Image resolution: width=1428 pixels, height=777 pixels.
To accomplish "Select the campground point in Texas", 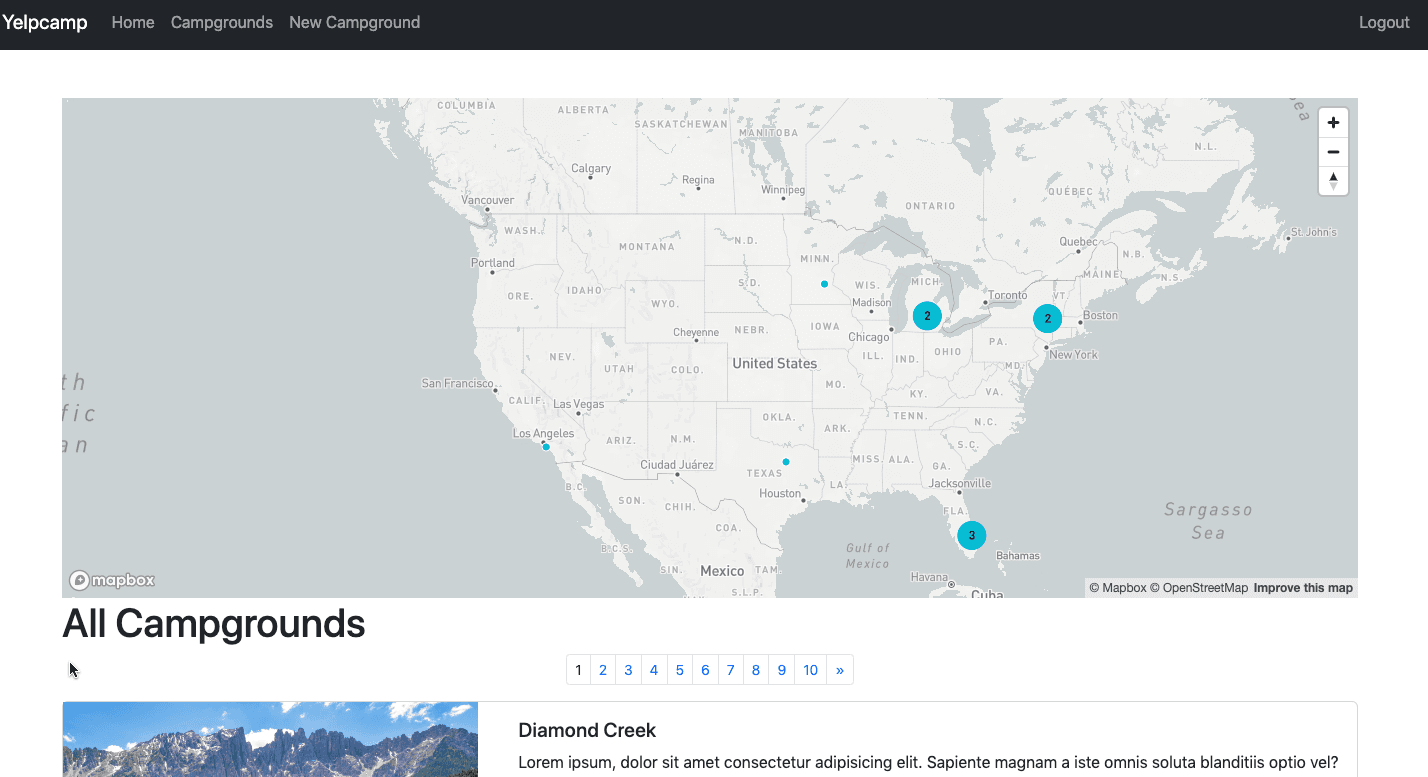I will coord(786,462).
